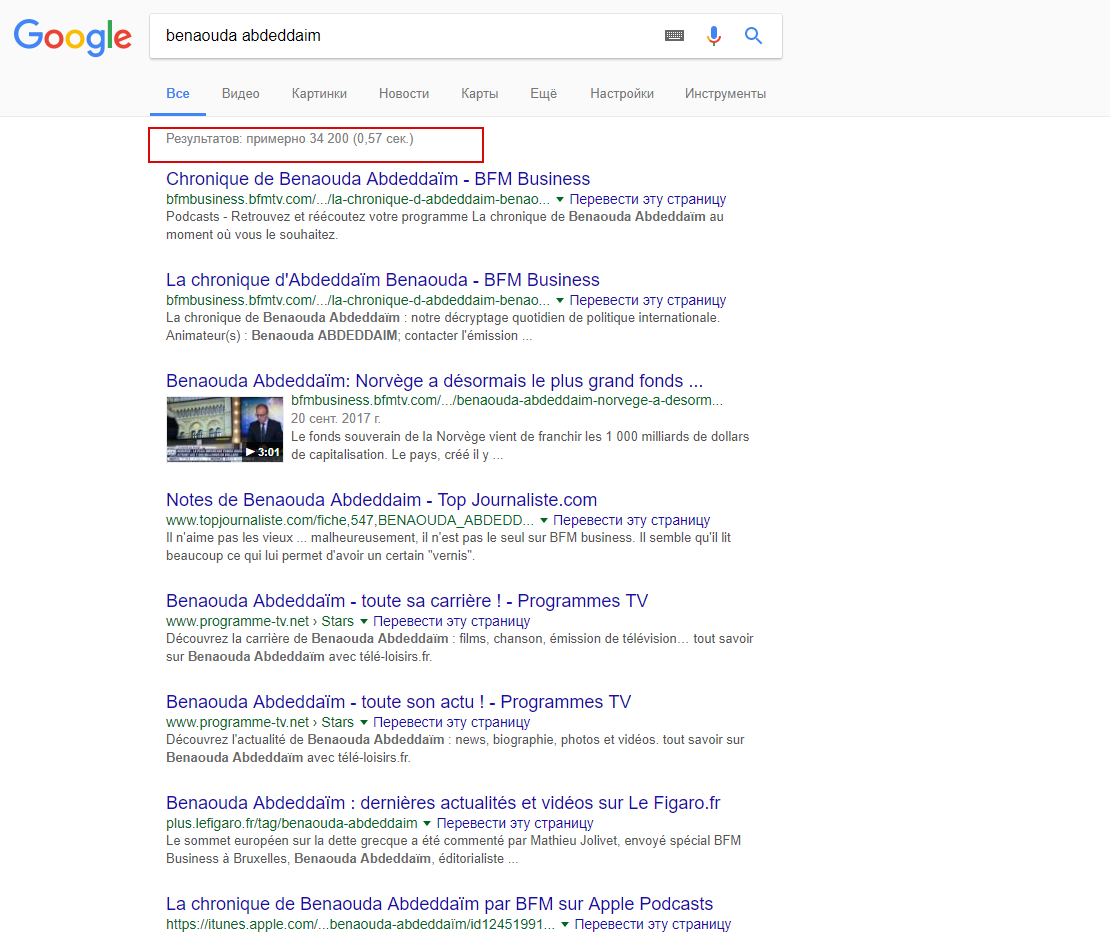Translate the Top Journaliste page
This screenshot has height=932, width=1110.
pos(631,521)
